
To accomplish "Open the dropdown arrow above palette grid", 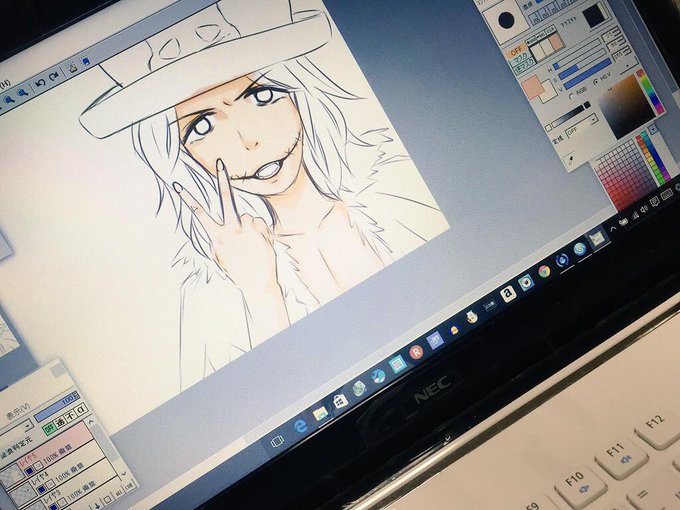I will [x=653, y=128].
